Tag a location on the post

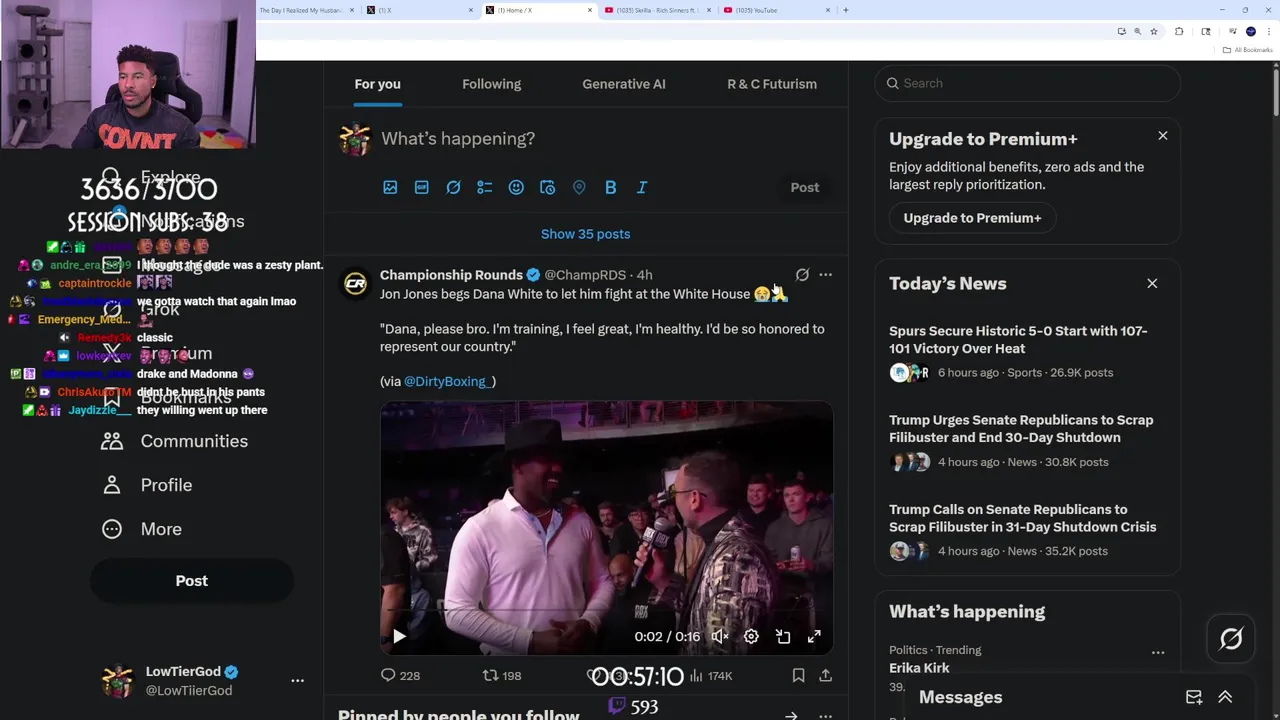(579, 187)
